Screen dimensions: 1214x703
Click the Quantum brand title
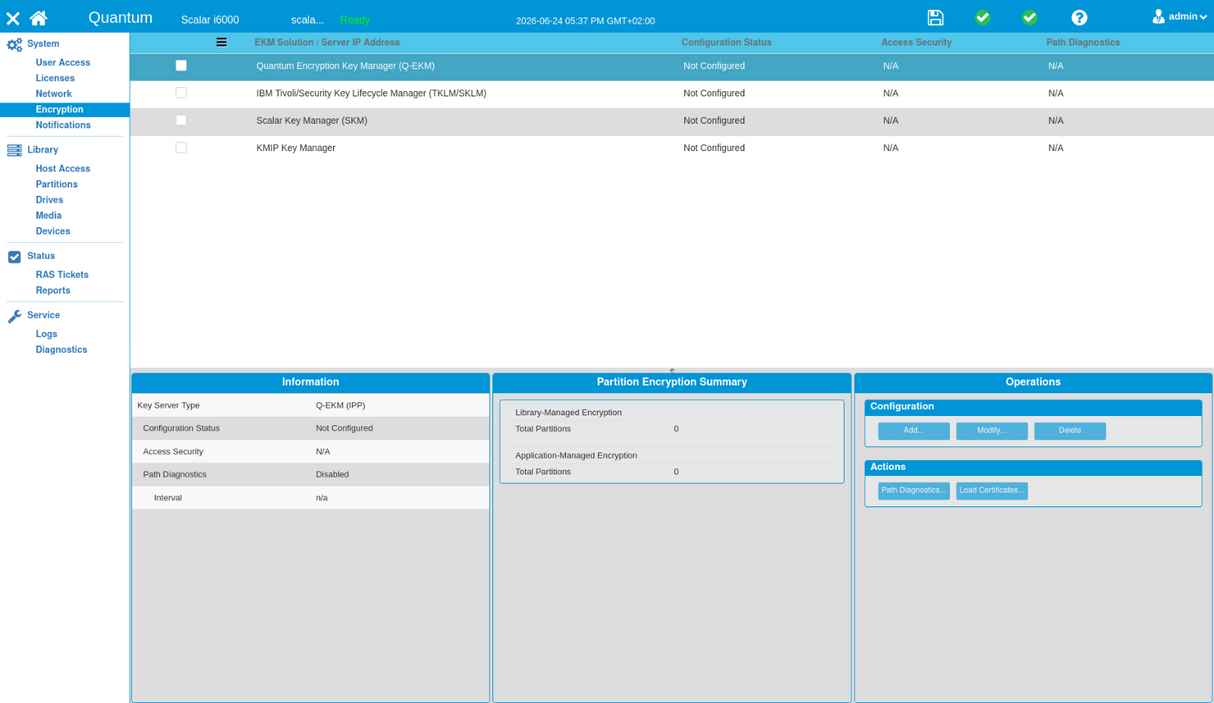point(120,18)
